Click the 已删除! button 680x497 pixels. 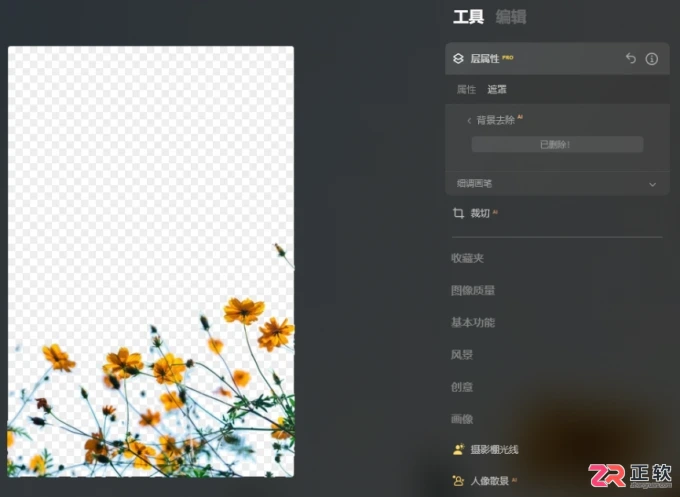click(557, 144)
